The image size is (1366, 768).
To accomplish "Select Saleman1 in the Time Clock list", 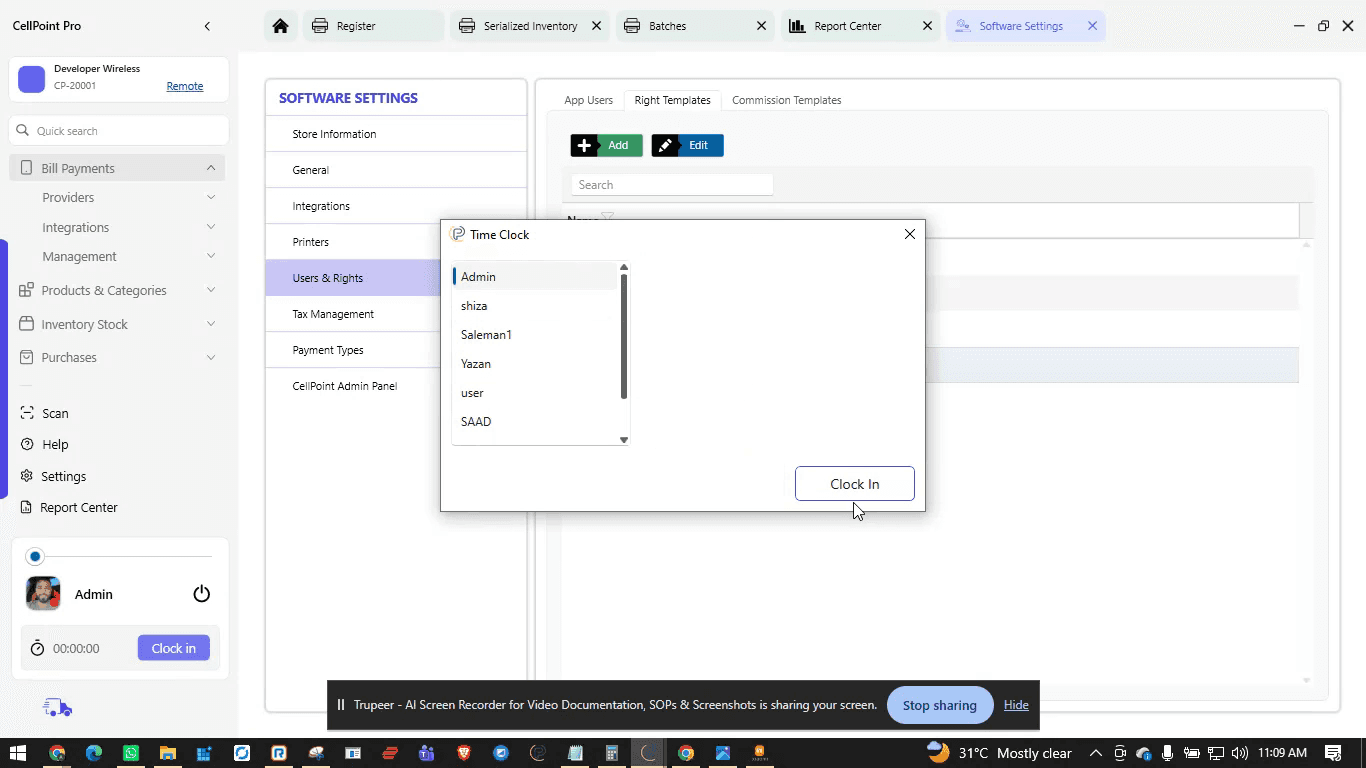I will point(535,335).
